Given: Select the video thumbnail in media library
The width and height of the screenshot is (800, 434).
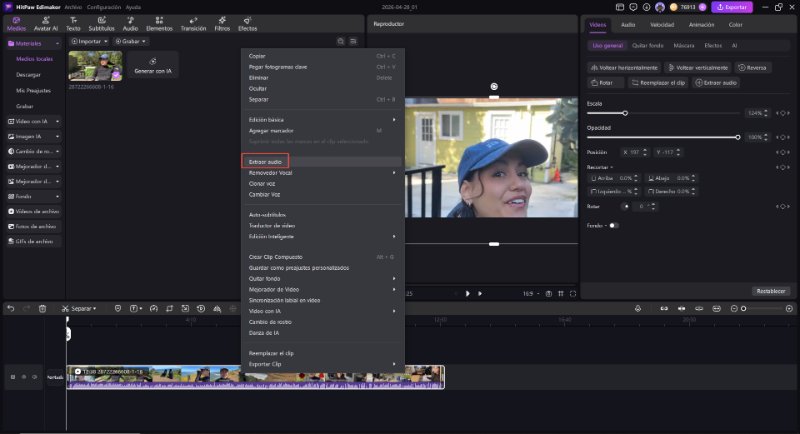Looking at the screenshot, I should [95, 66].
